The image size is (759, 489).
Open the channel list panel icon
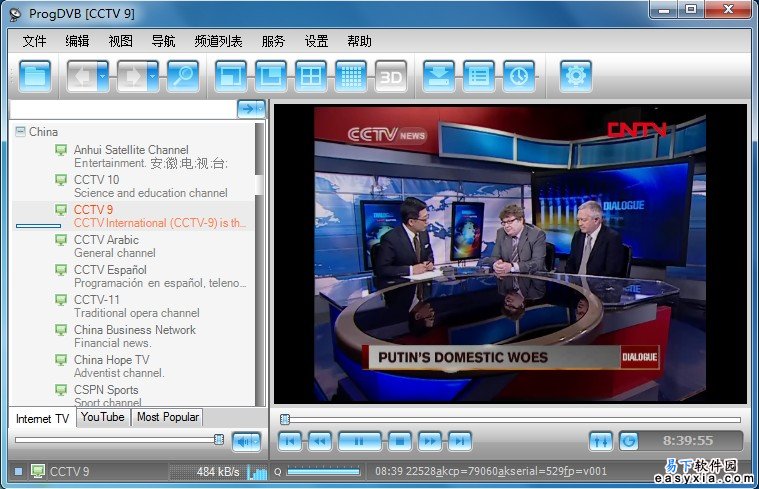pos(479,76)
